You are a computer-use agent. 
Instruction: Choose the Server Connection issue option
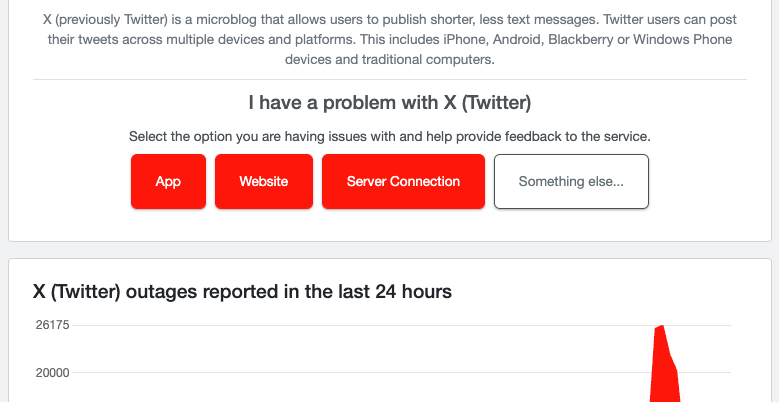pos(403,181)
